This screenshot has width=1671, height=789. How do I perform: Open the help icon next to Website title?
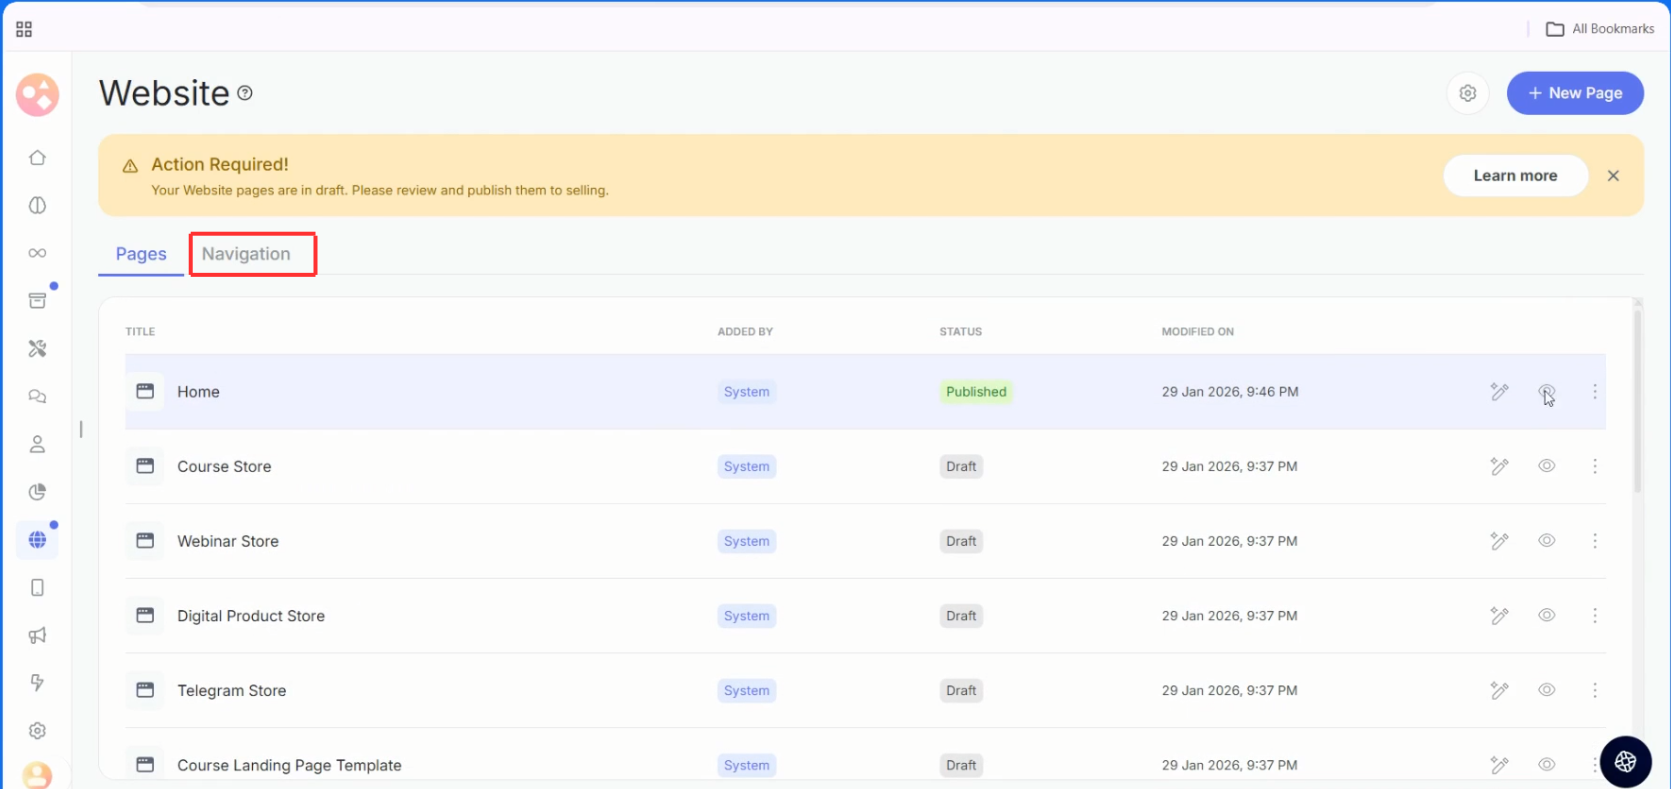(245, 93)
